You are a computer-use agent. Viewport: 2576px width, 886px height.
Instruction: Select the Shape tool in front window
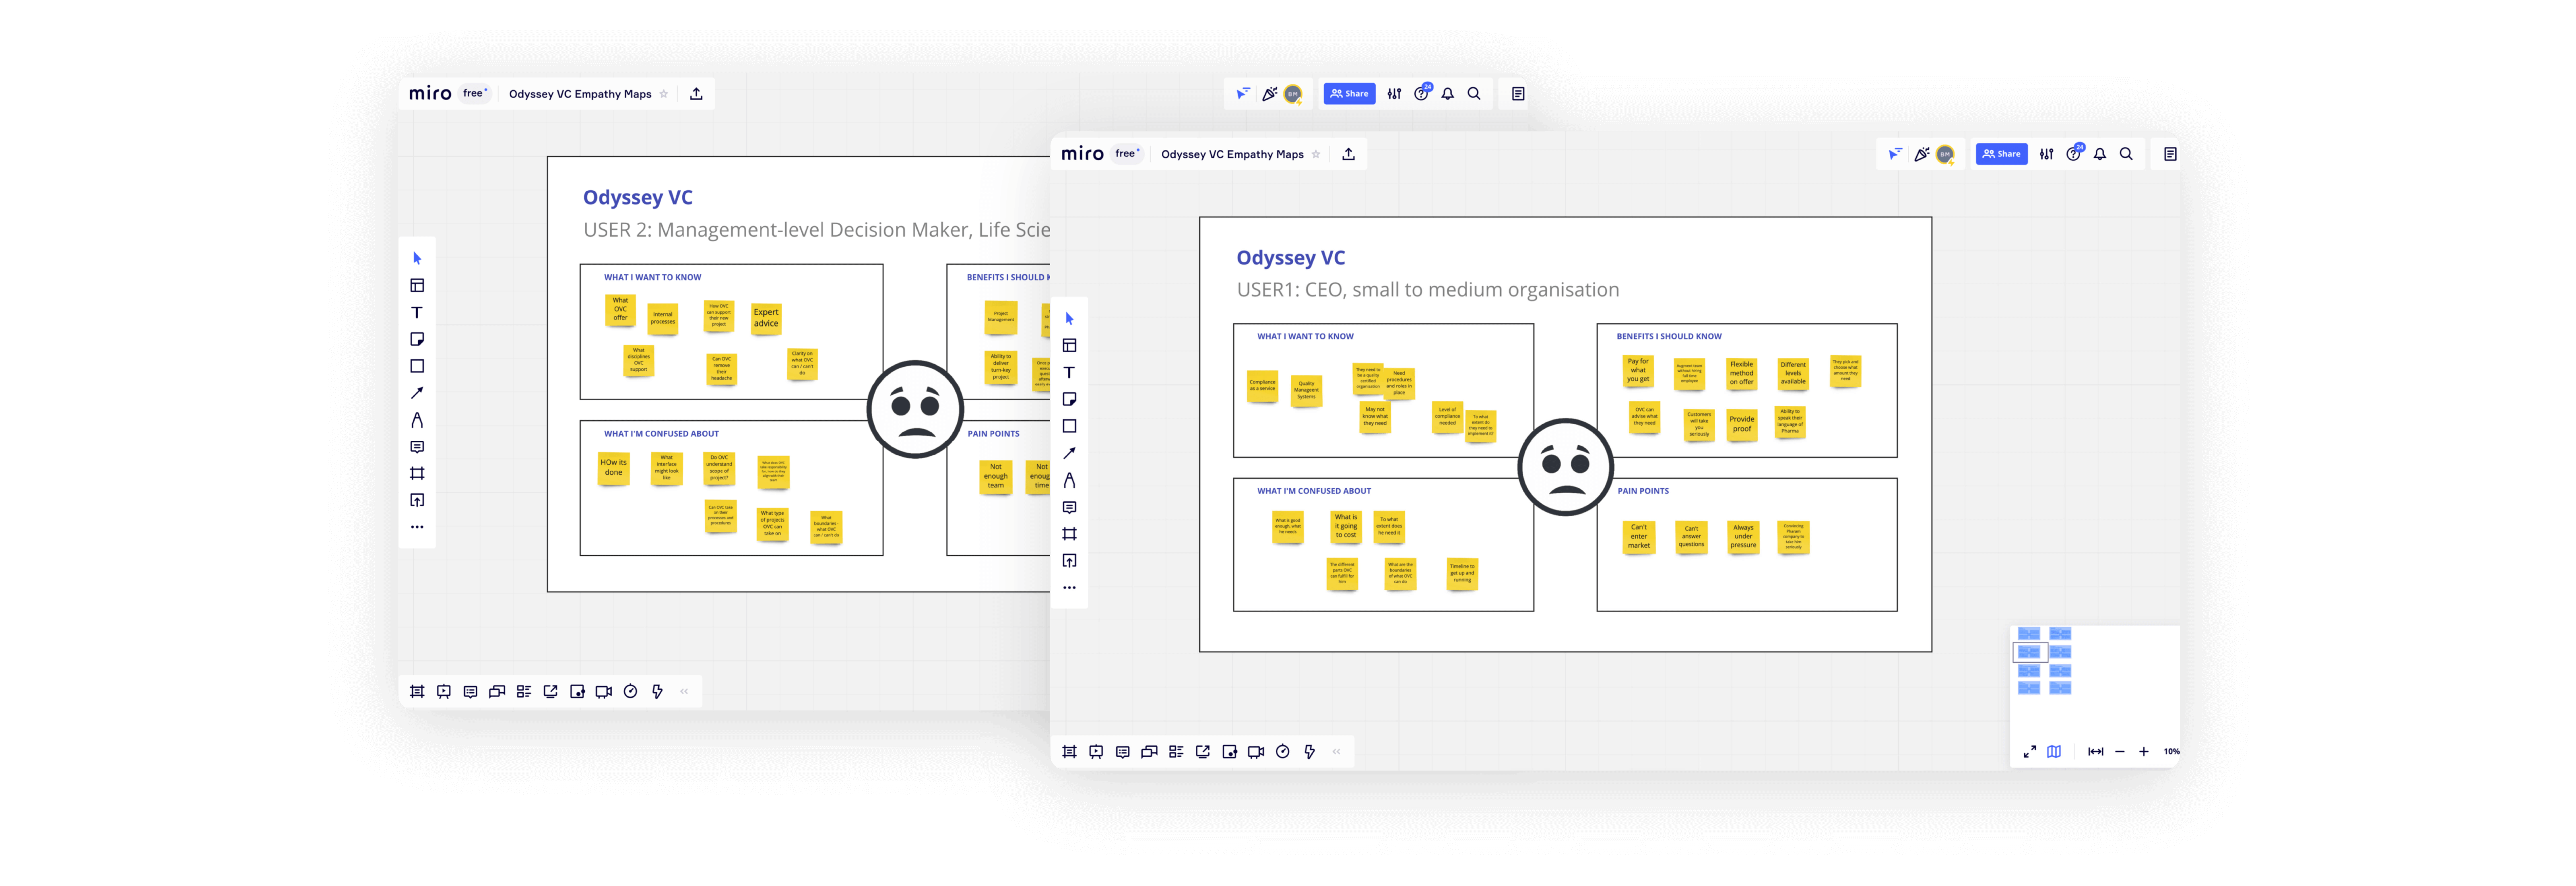[x=1069, y=426]
